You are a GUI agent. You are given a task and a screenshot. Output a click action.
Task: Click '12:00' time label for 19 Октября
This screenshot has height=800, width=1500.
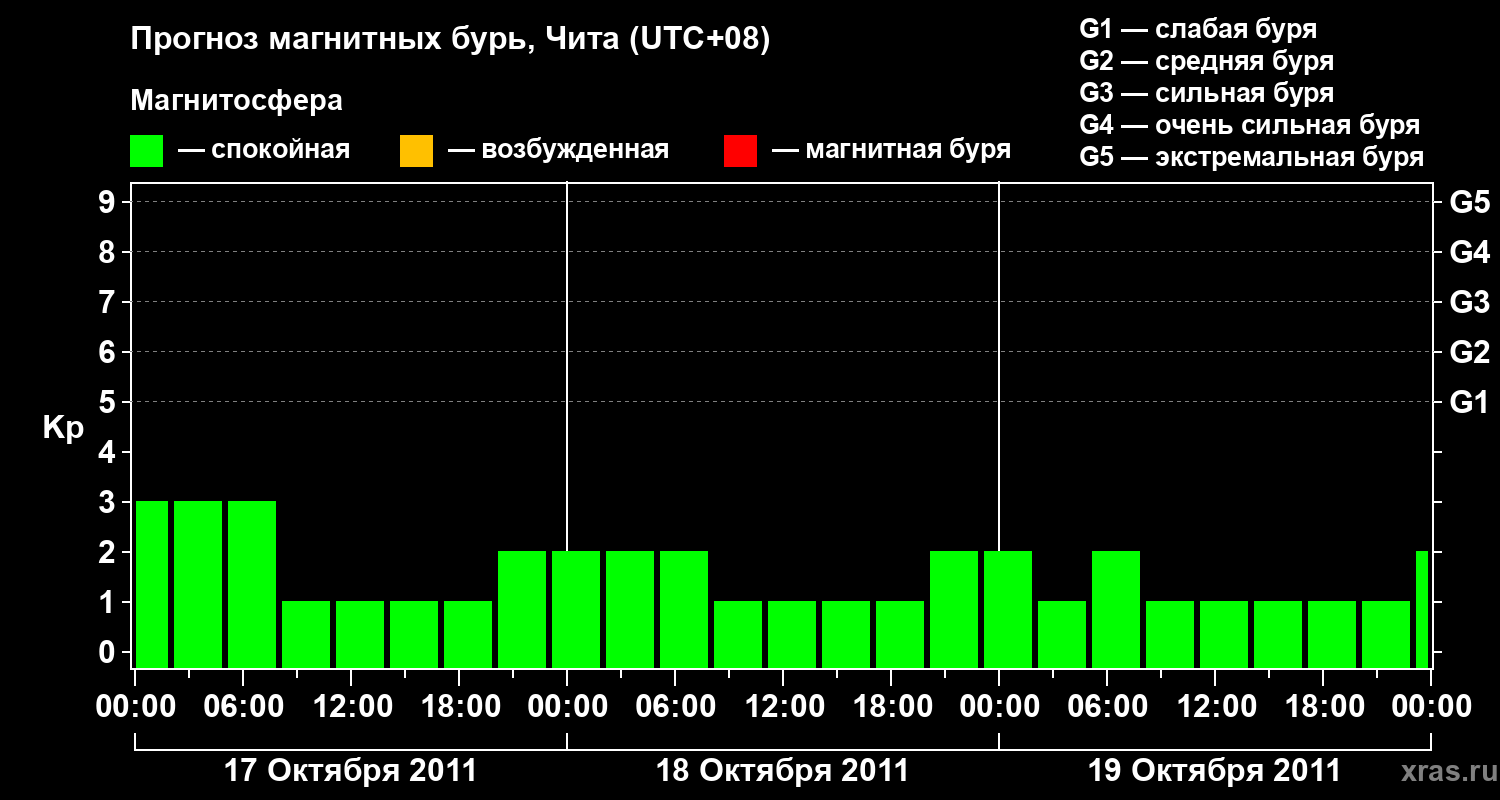pyautogui.click(x=1216, y=707)
